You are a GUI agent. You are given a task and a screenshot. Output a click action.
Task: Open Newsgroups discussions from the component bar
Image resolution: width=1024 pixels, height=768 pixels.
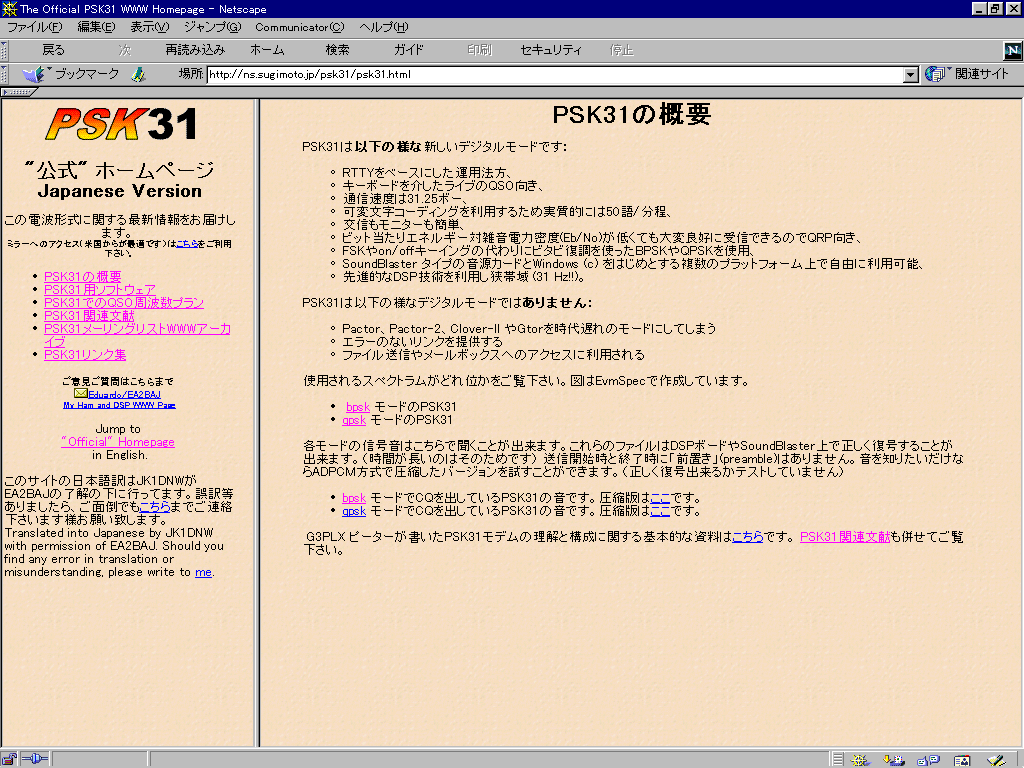click(x=927, y=760)
